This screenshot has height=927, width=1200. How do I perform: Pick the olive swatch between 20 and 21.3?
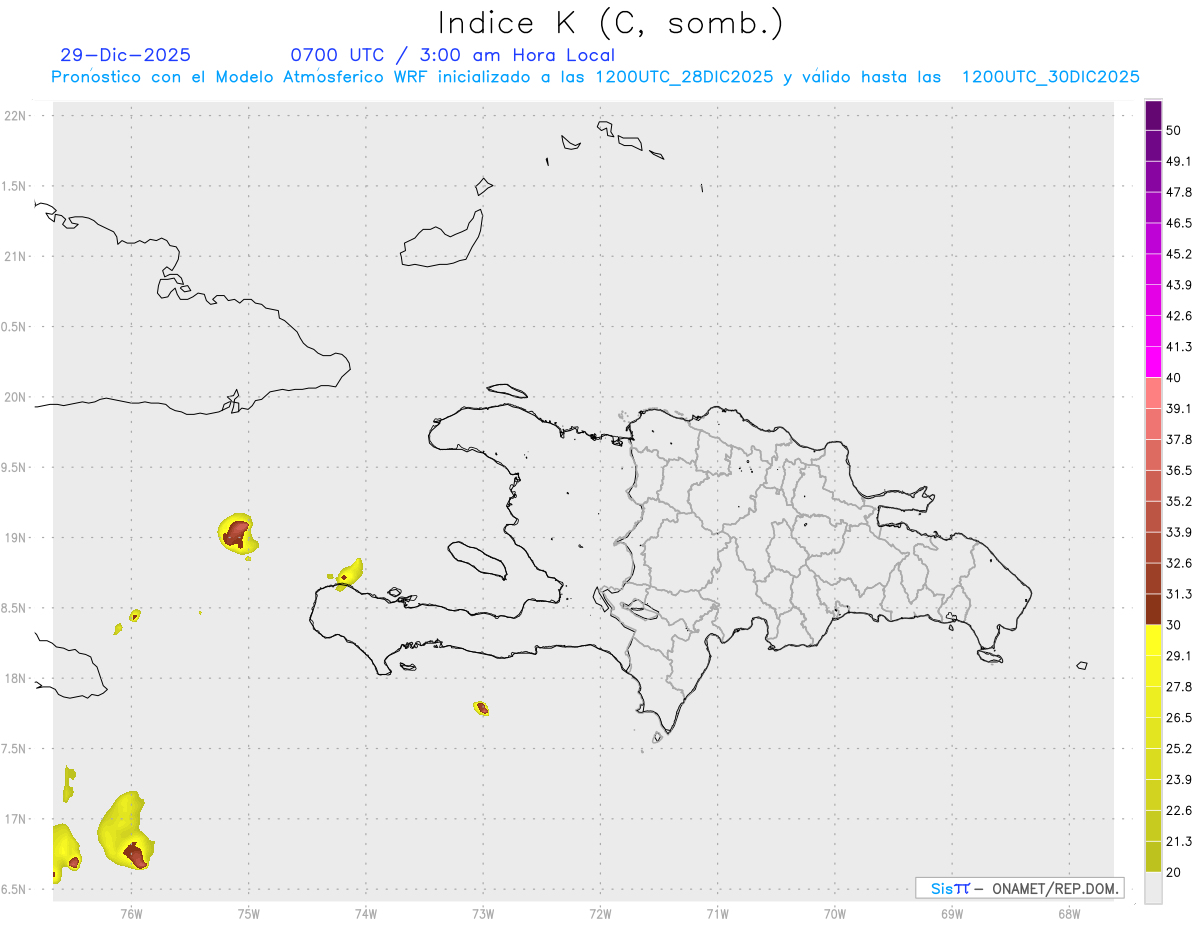pos(1153,857)
